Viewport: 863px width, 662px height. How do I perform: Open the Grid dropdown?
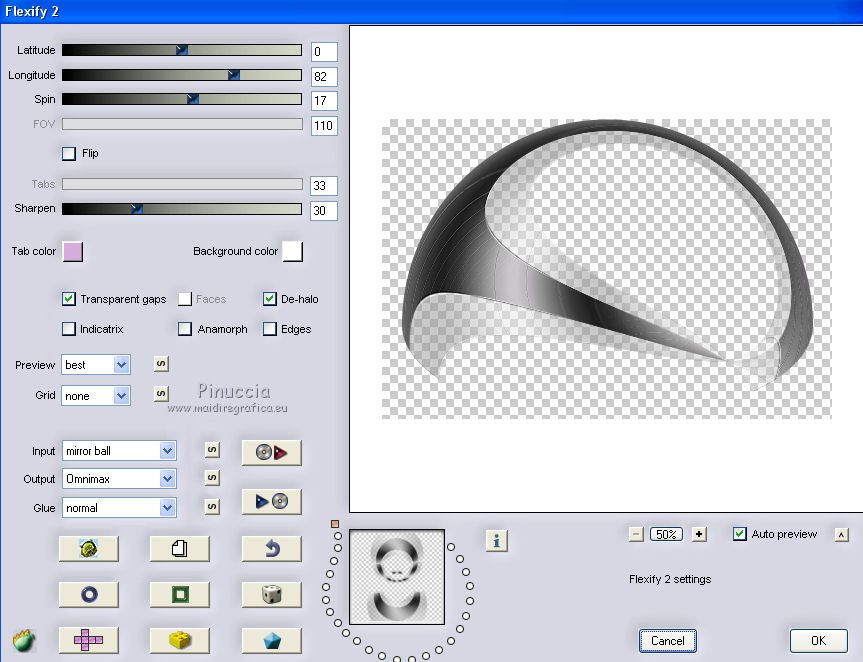pyautogui.click(x=96, y=396)
